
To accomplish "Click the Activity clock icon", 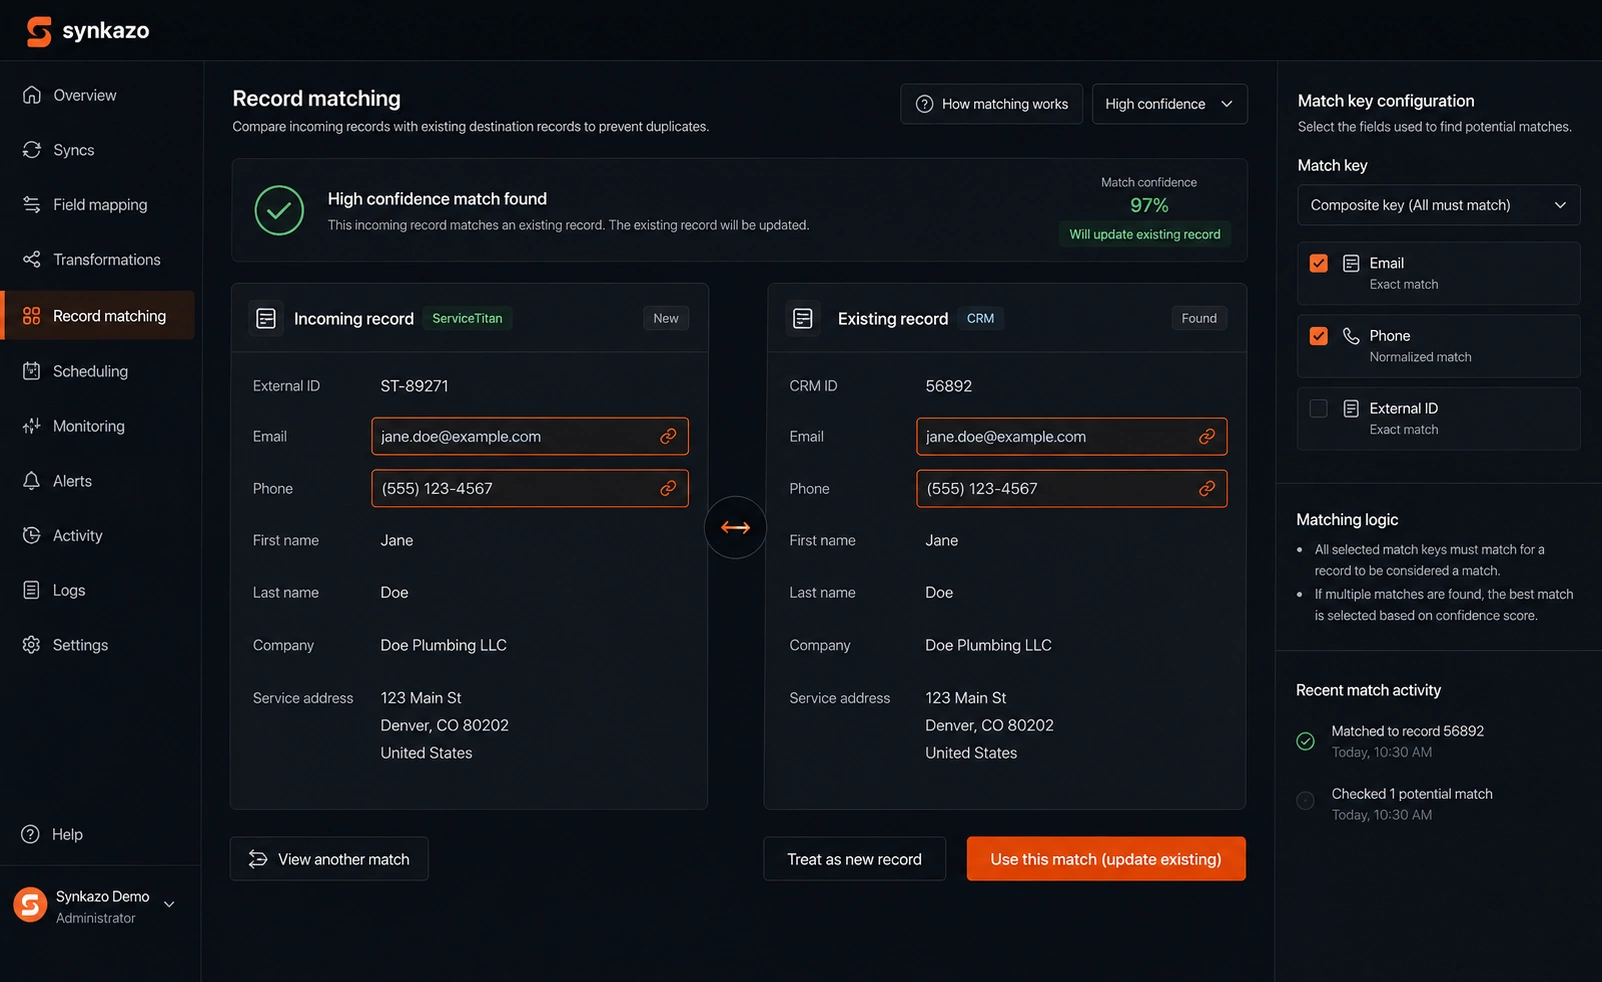I will 32,535.
